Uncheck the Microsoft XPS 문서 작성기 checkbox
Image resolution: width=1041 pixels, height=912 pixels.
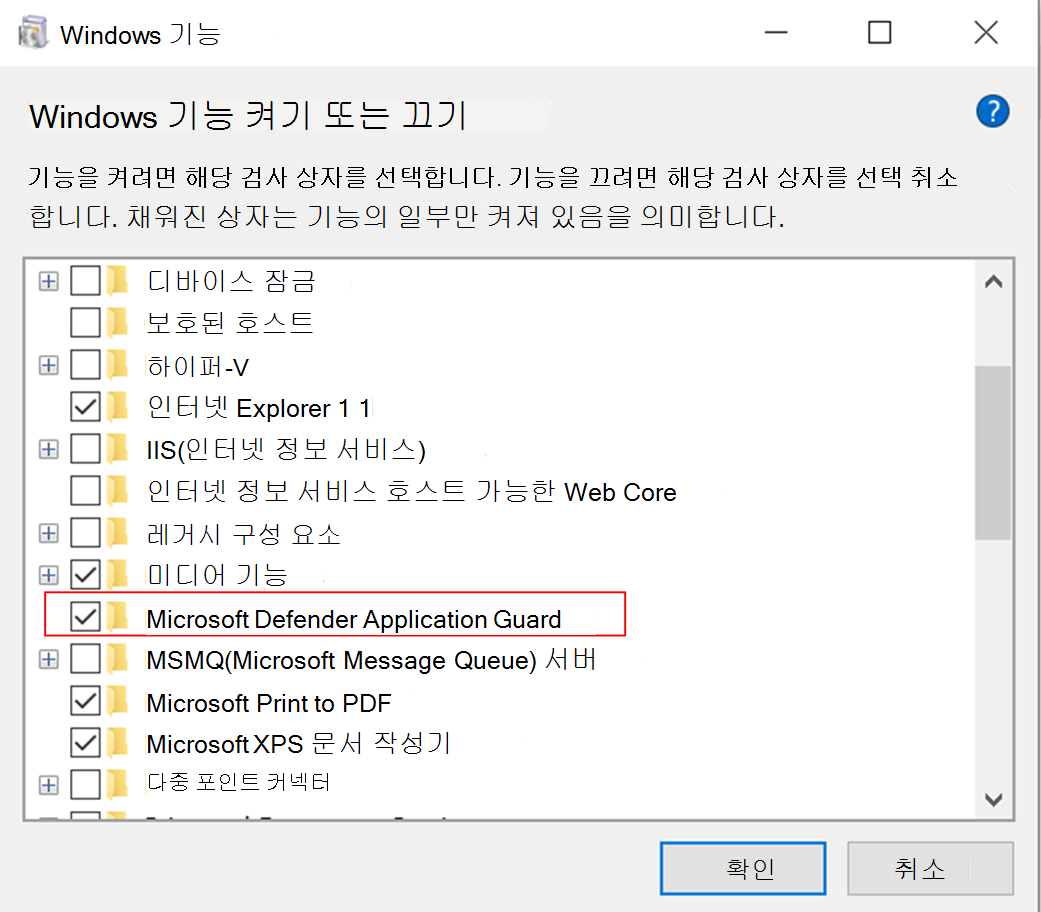click(85, 743)
